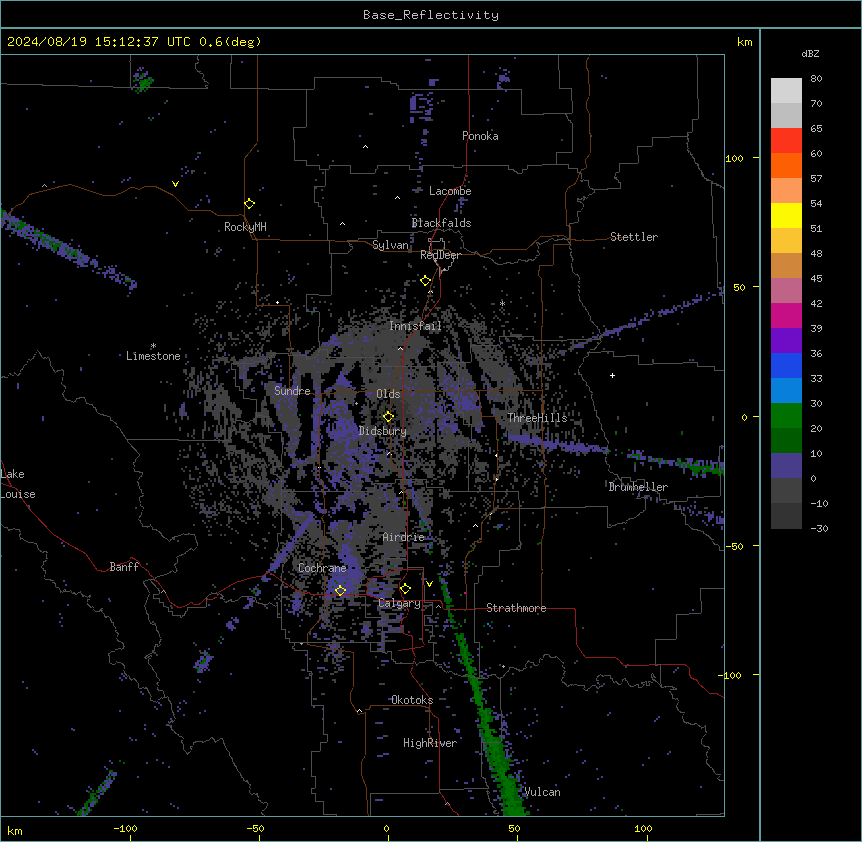Click the legend value 80
Viewport: 862px width, 842px height.
click(x=816, y=79)
